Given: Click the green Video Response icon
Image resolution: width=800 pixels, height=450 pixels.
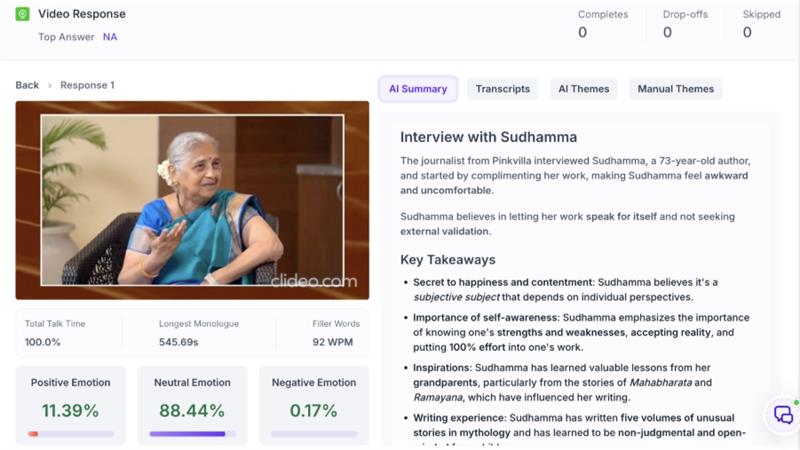Looking at the screenshot, I should point(22,14).
